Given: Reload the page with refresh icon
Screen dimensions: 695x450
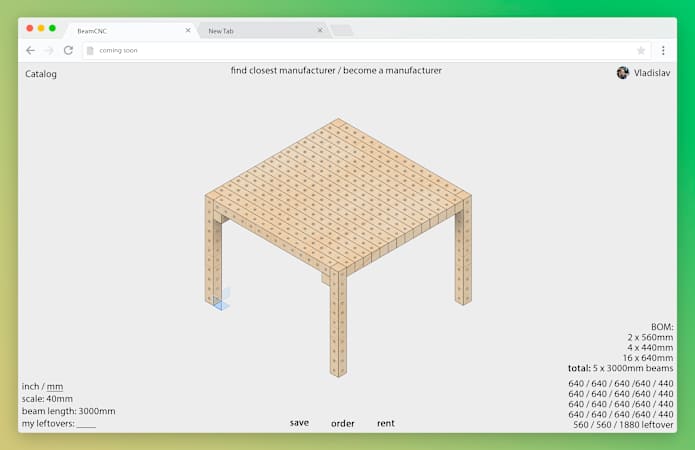Looking at the screenshot, I should (68, 50).
